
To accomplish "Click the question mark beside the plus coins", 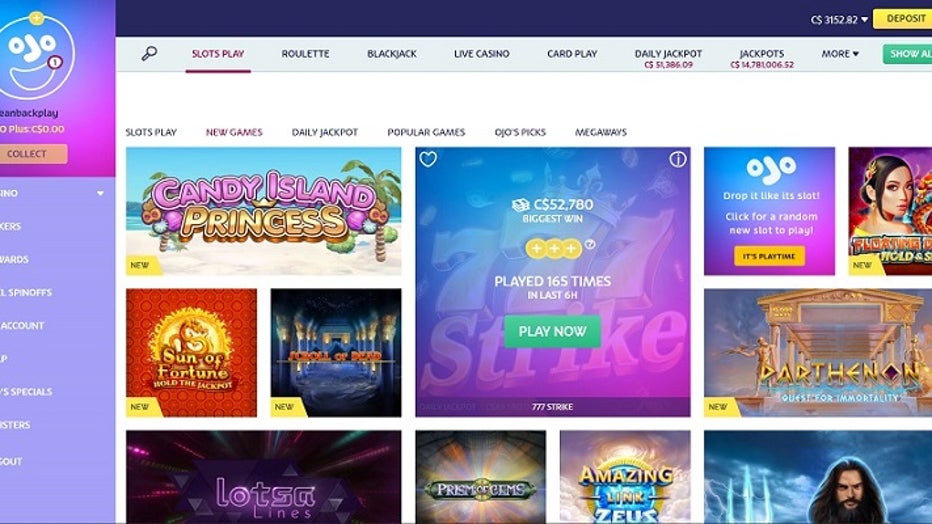I will 590,244.
